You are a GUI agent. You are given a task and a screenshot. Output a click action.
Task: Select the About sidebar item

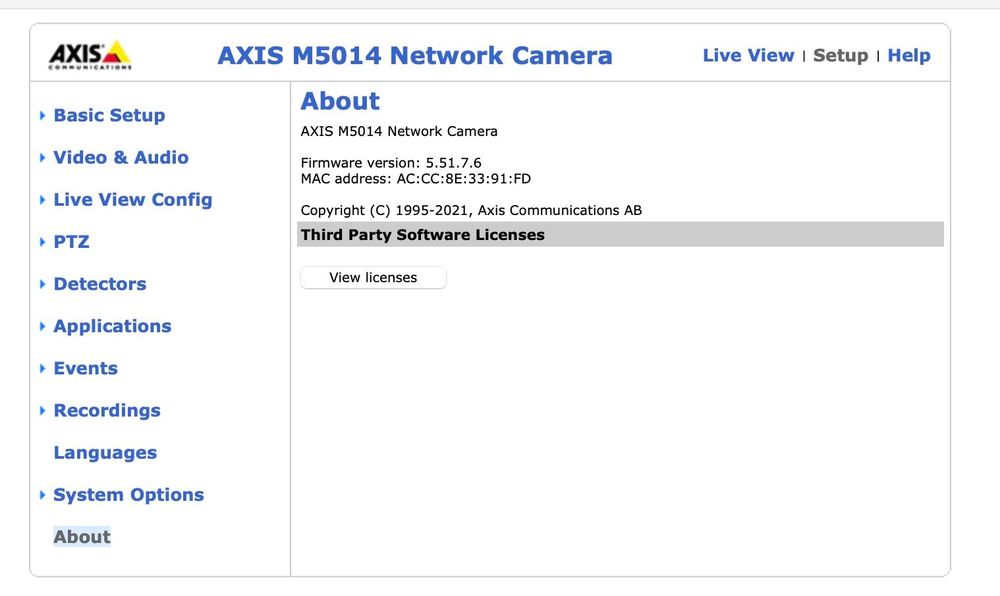point(82,537)
